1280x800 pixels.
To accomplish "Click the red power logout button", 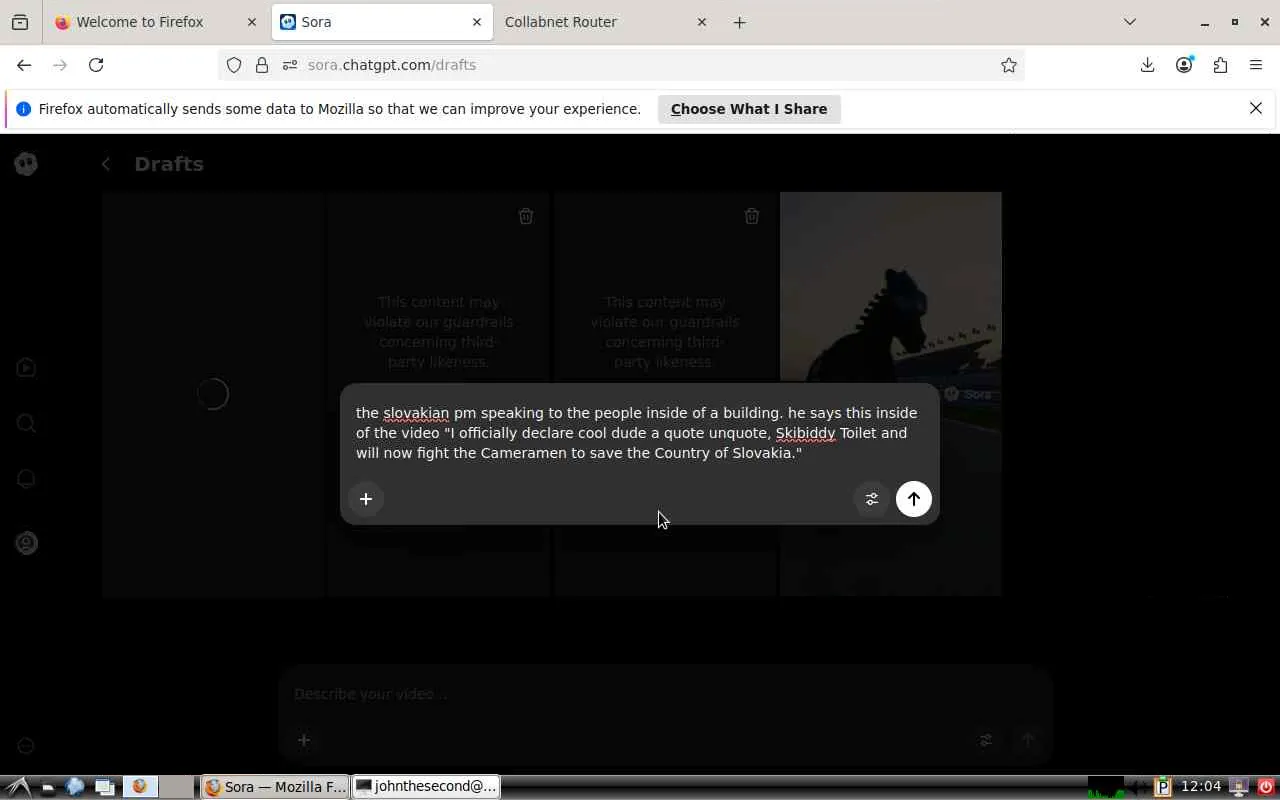I will tap(1266, 787).
